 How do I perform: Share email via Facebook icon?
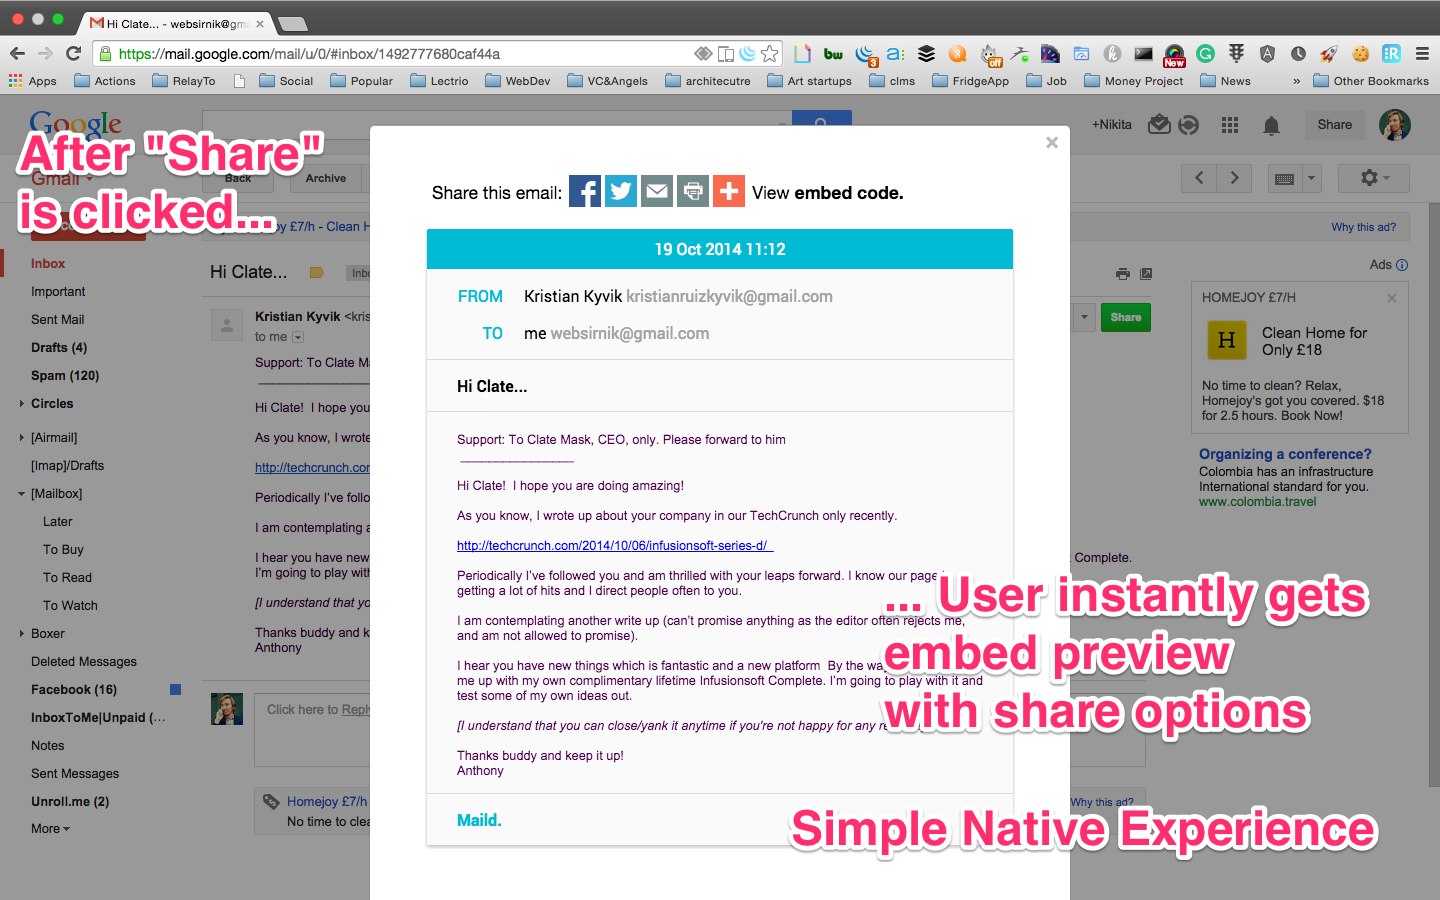click(x=585, y=191)
